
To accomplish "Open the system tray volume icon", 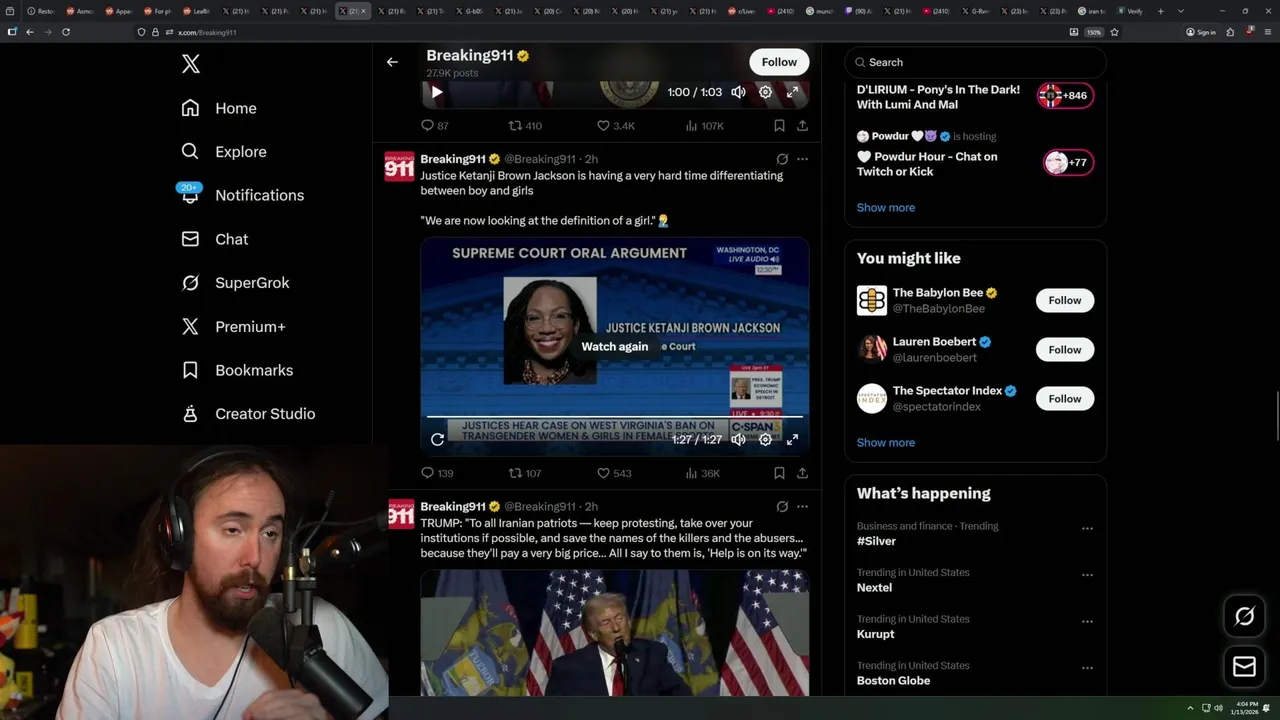I will tap(1218, 708).
